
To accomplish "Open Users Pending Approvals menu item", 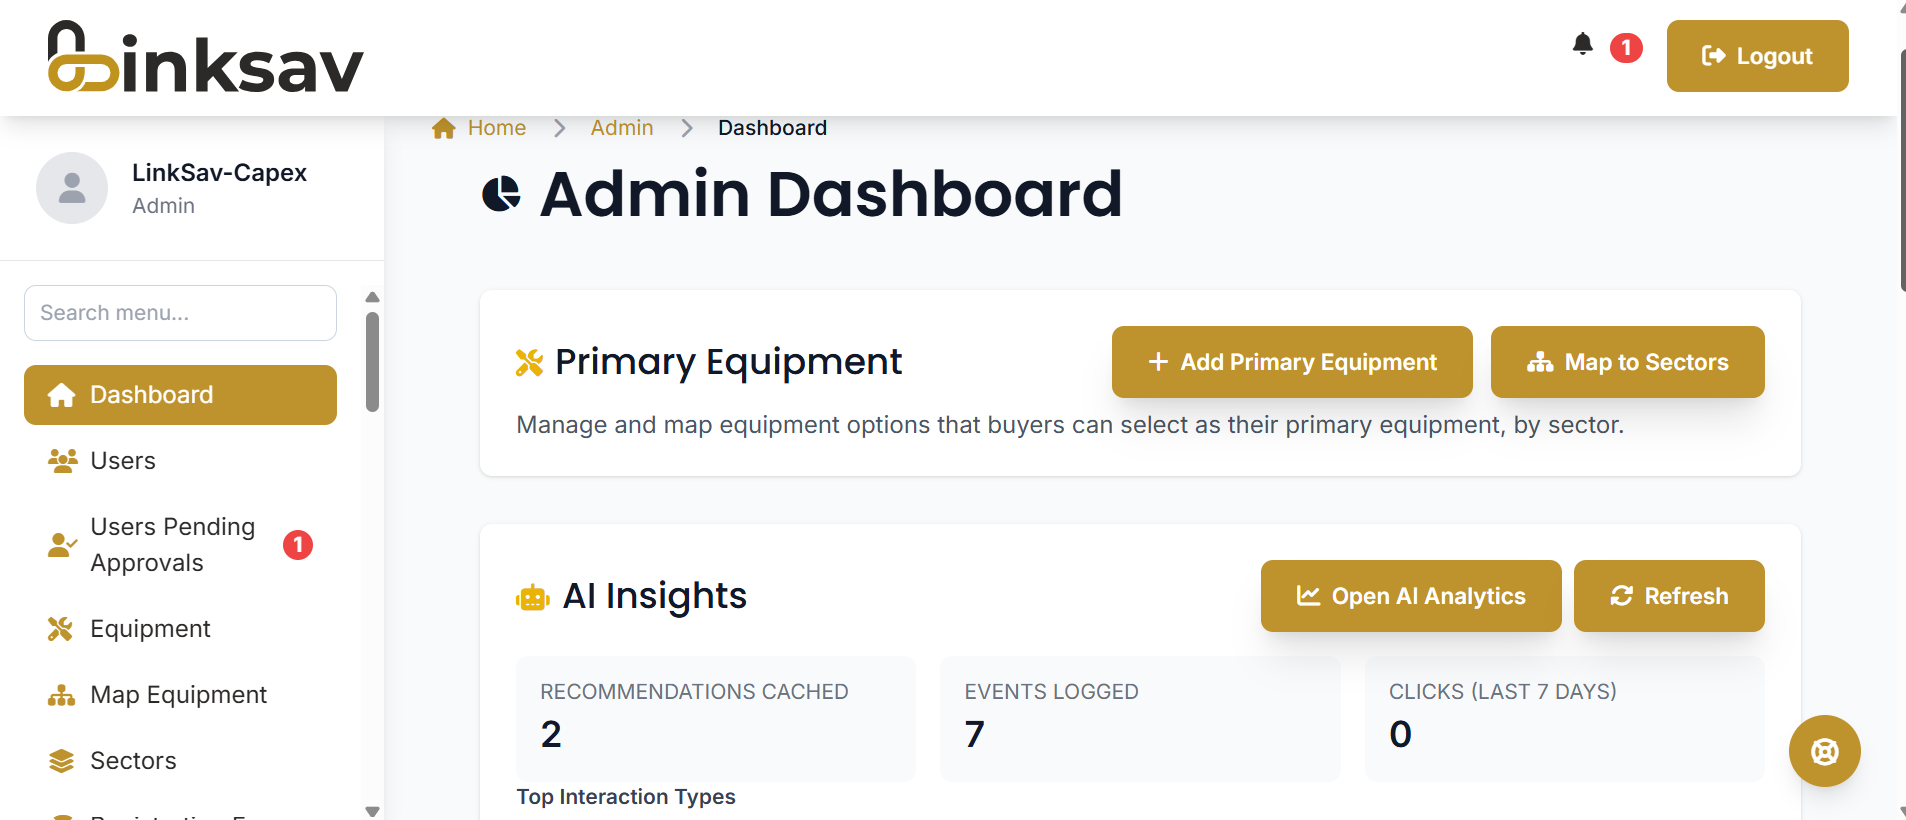I will pyautogui.click(x=180, y=545).
